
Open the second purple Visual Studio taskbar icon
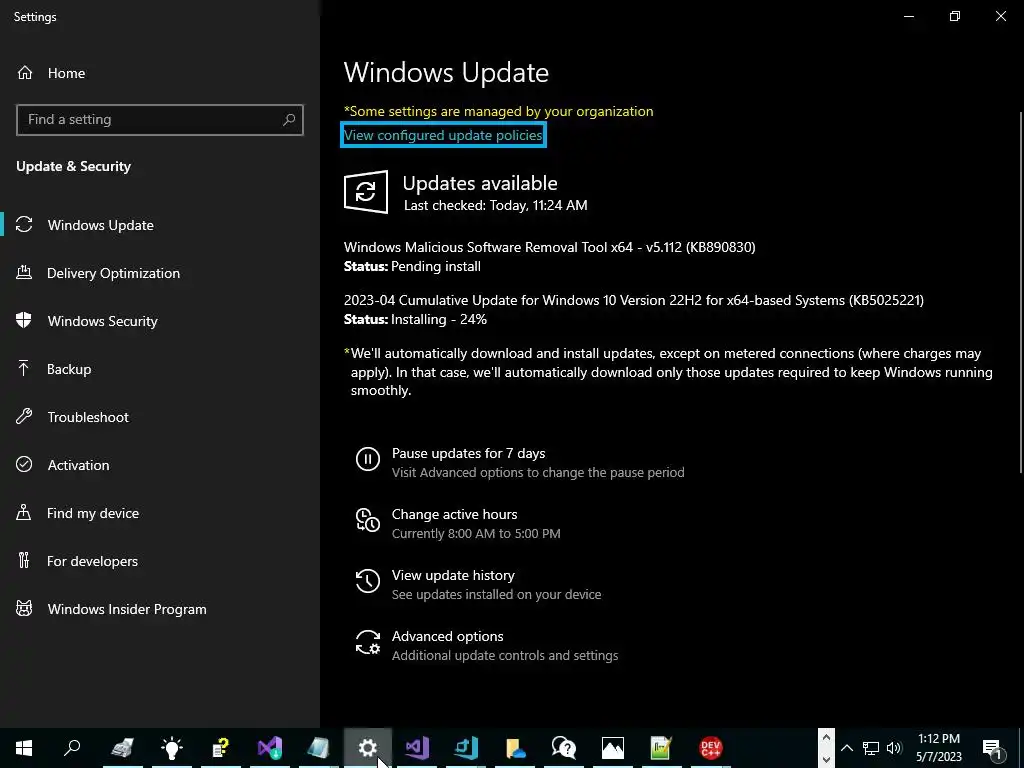[x=417, y=748]
